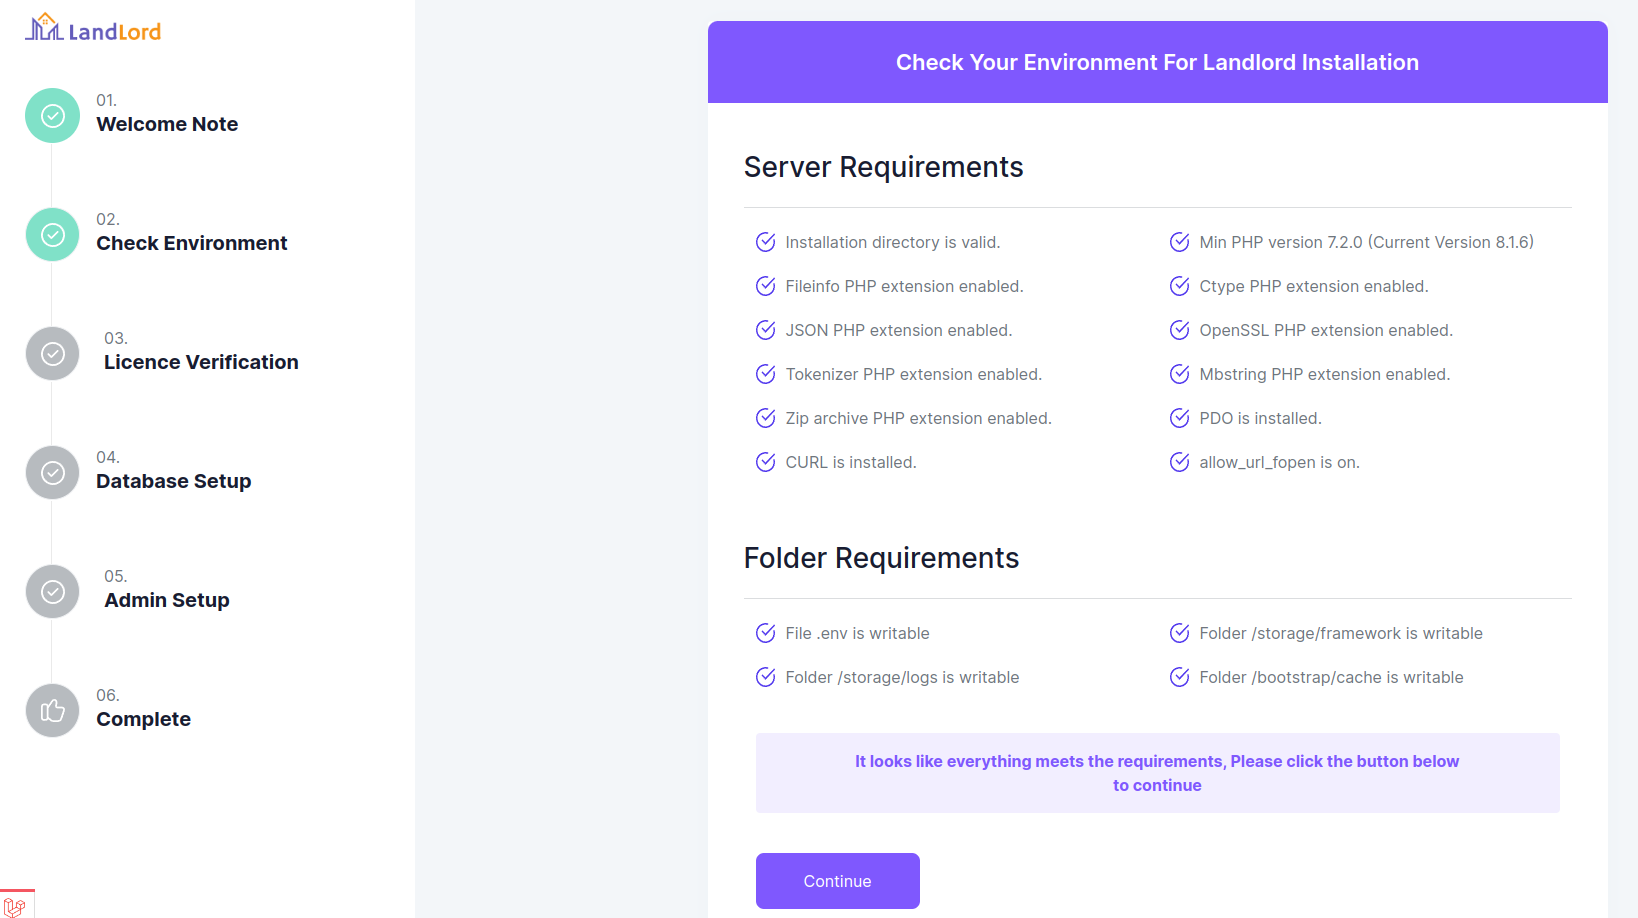This screenshot has height=918, width=1638.
Task: Click the Check Environment step circle icon
Action: tap(51, 234)
